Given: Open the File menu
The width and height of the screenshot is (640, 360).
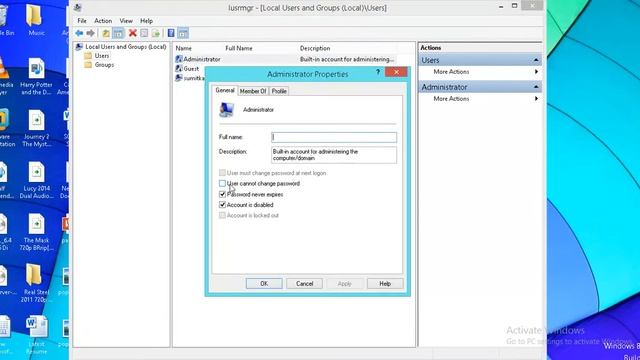Looking at the screenshot, I should tap(82, 20).
